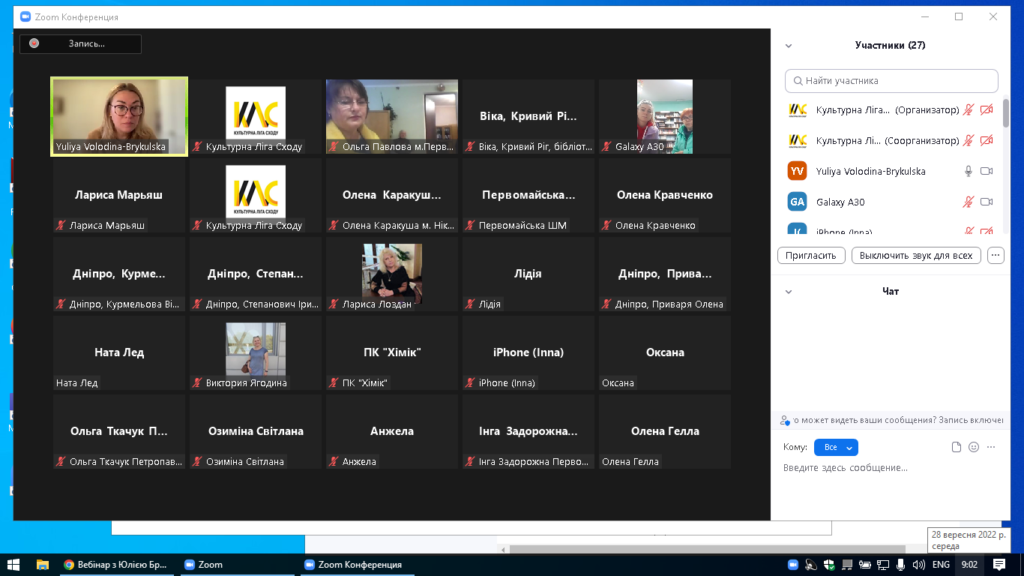Click the muted mic on Первомайська ШМ tile
This screenshot has width=1024, height=576.
tap(470, 225)
